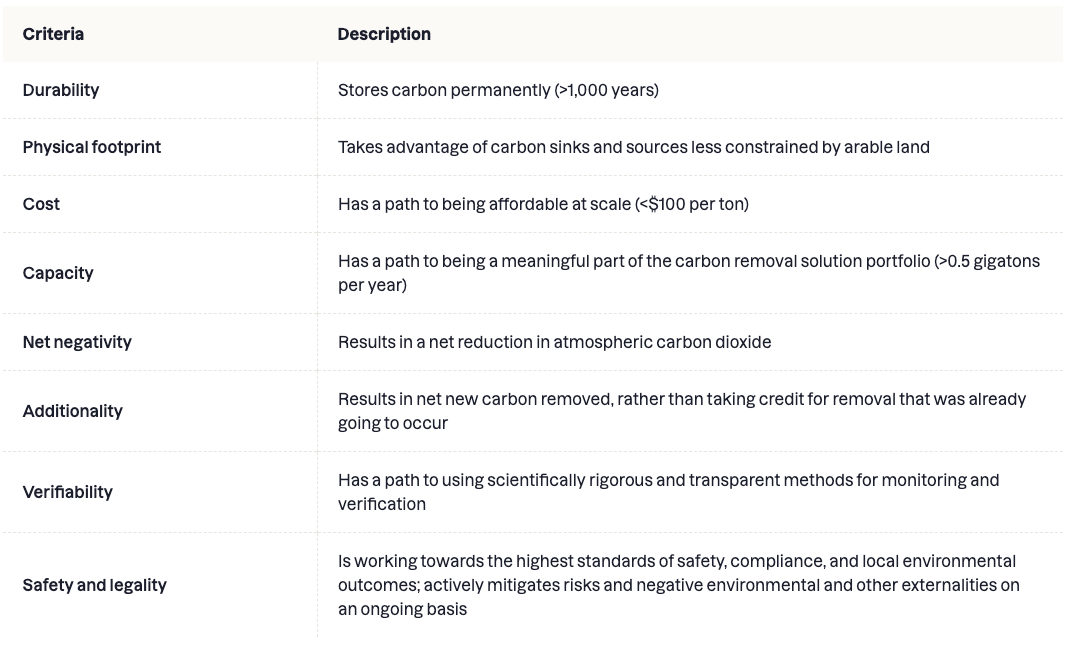
Task: Click the description mentioning arable land
Action: [634, 147]
